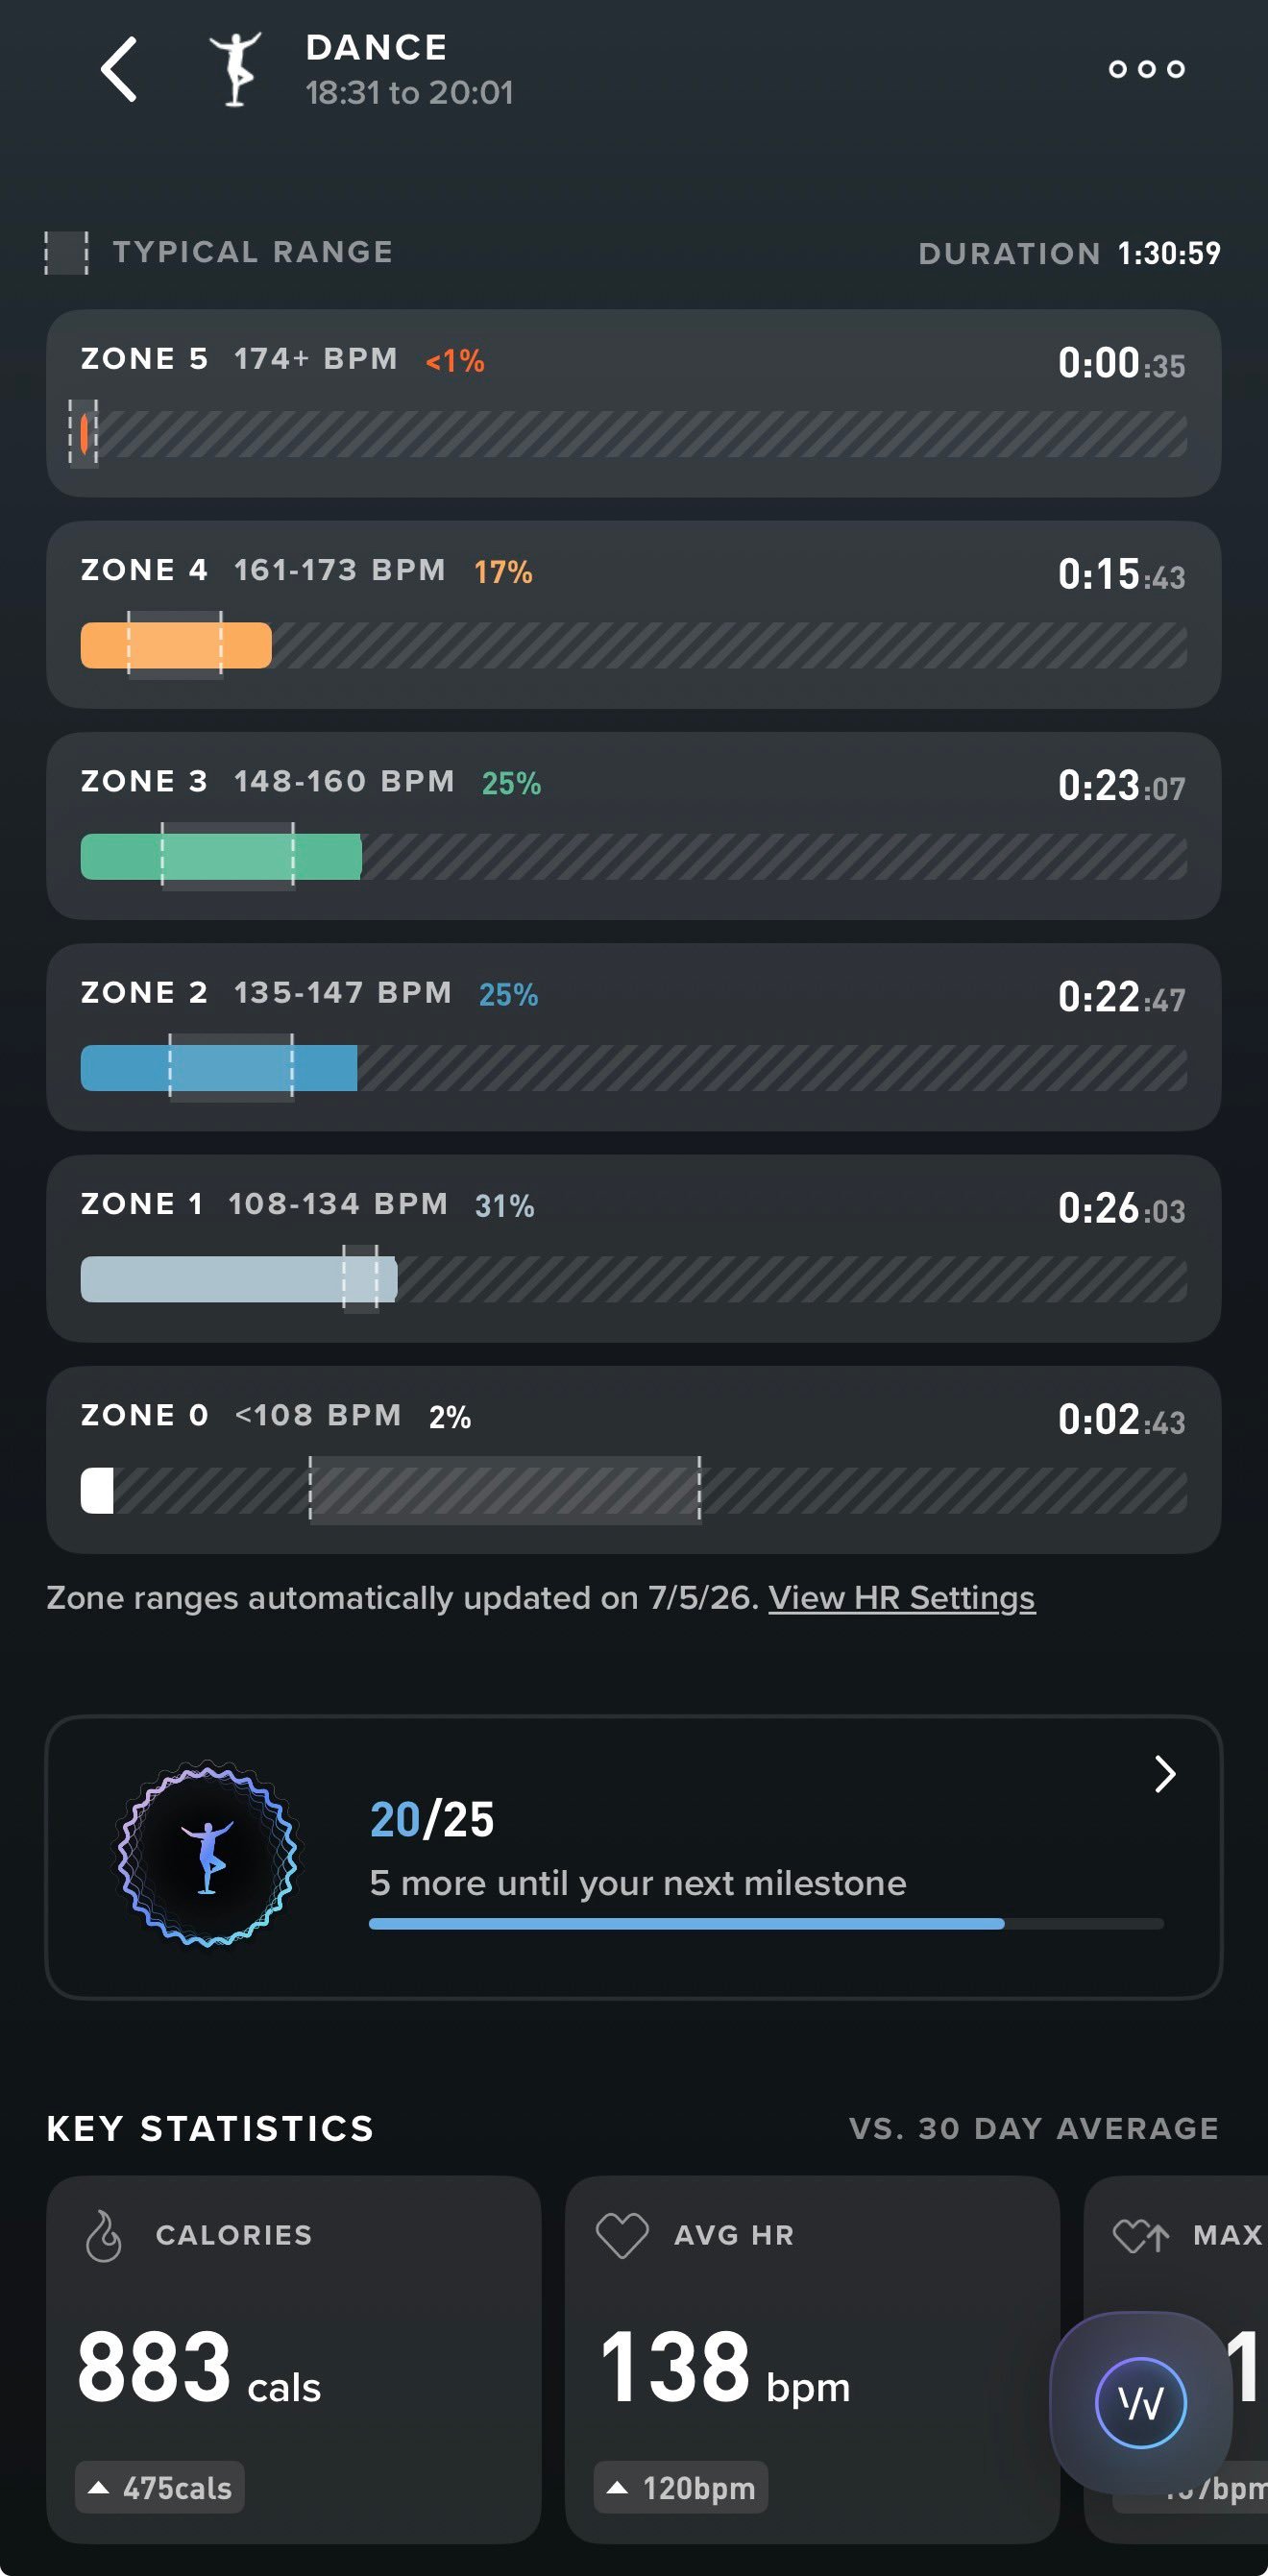Tap the Zone 1 108-134 BPM card
The image size is (1268, 2576).
pos(634,1248)
